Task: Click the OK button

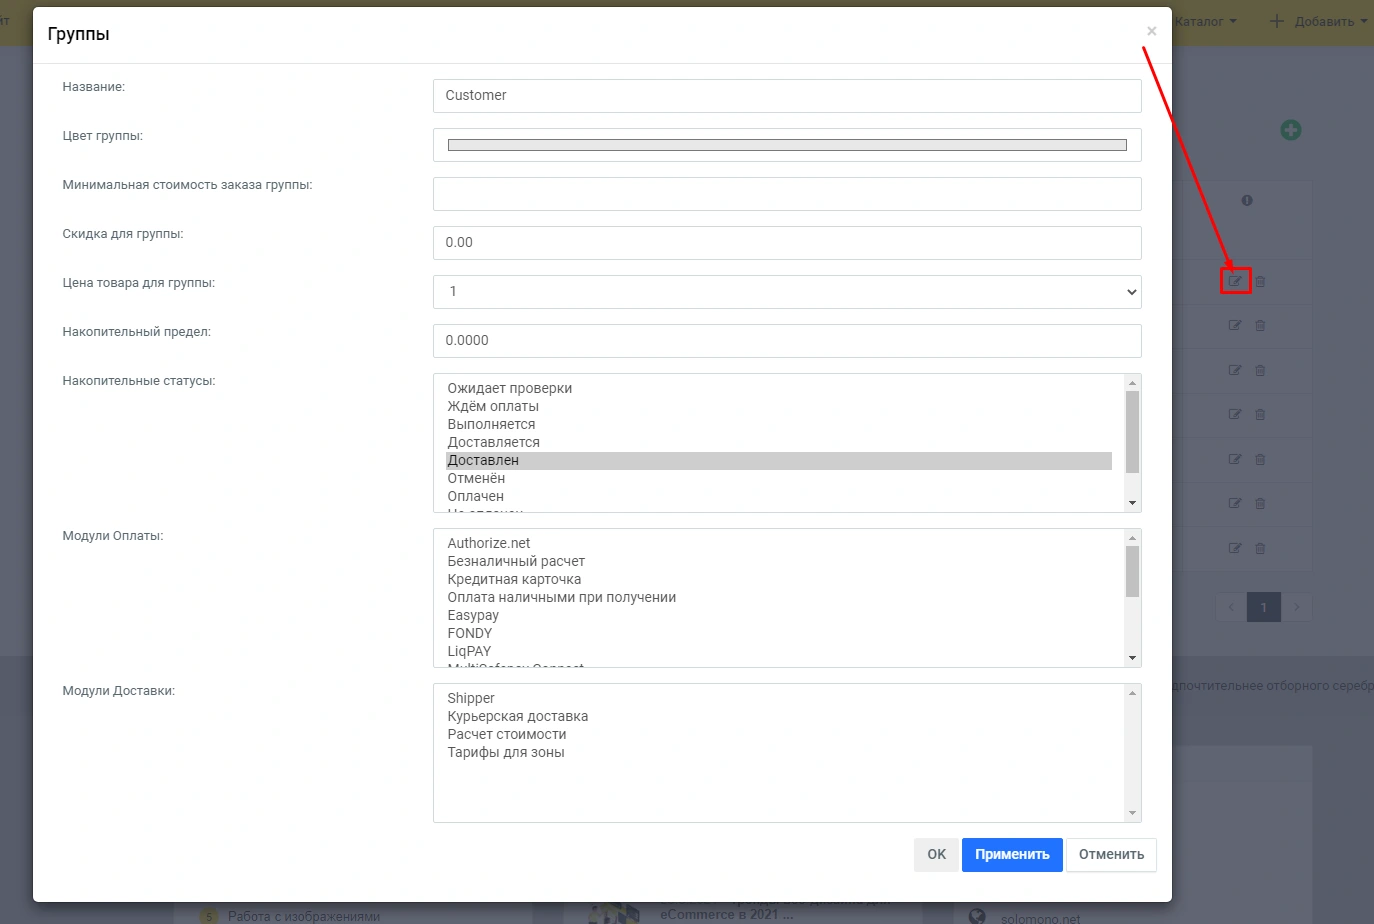Action: point(936,854)
